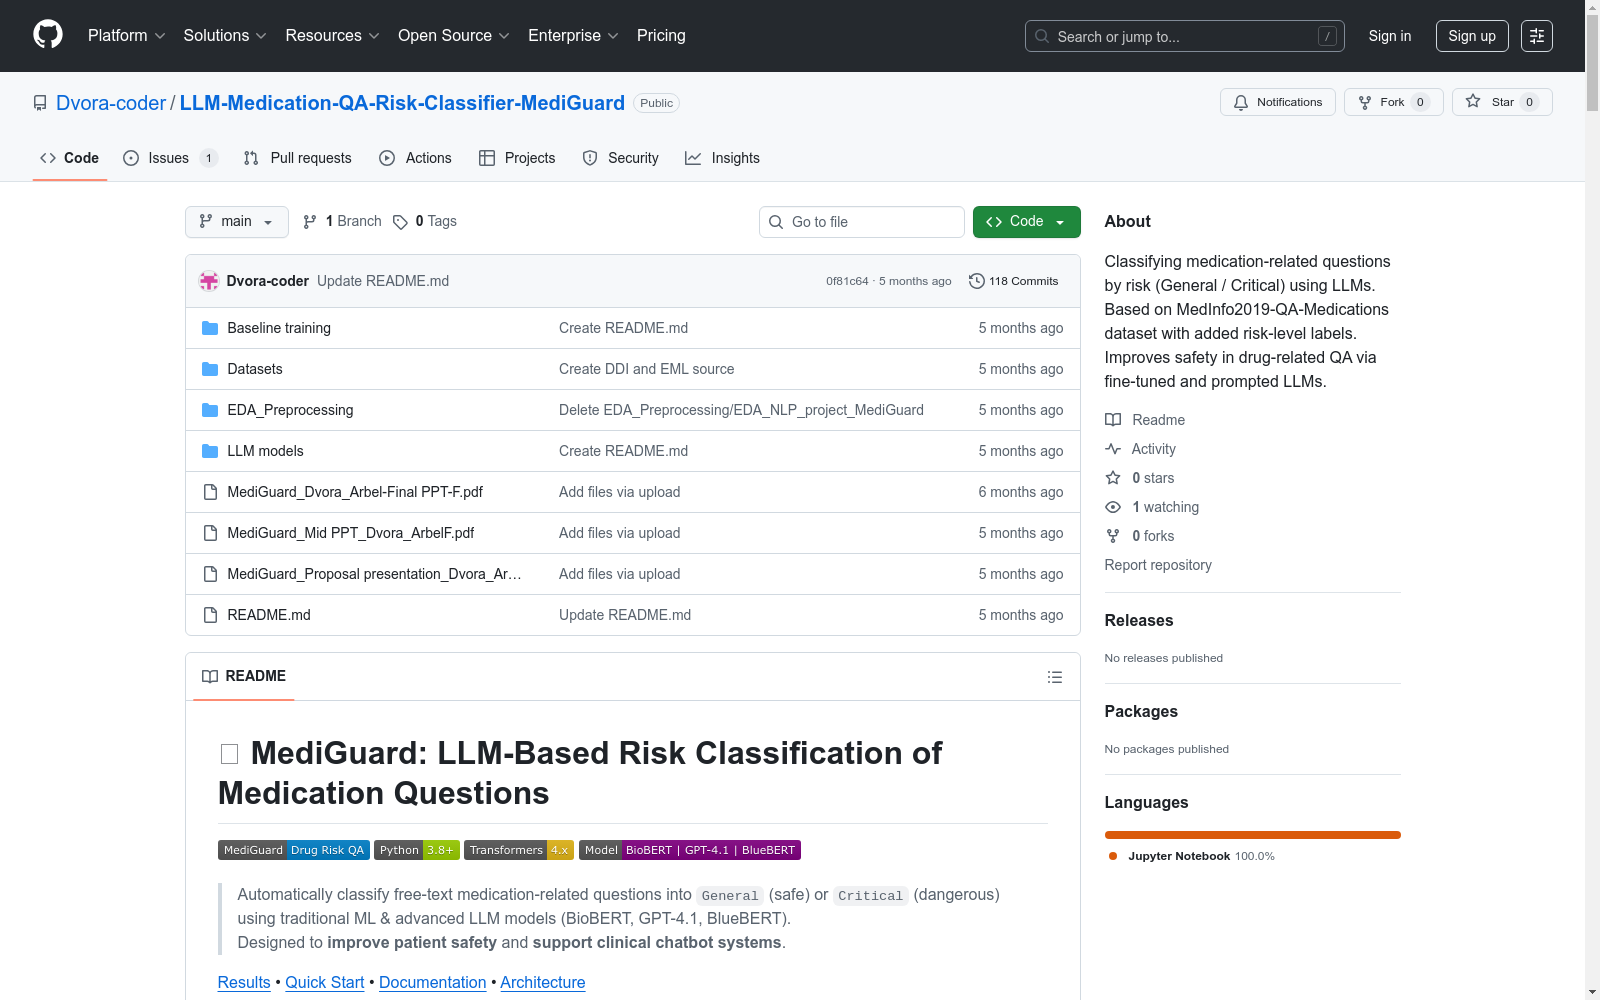Viewport: 1600px width, 1000px height.
Task: Click the Jupyter Notebook language bar
Action: (x=1253, y=835)
